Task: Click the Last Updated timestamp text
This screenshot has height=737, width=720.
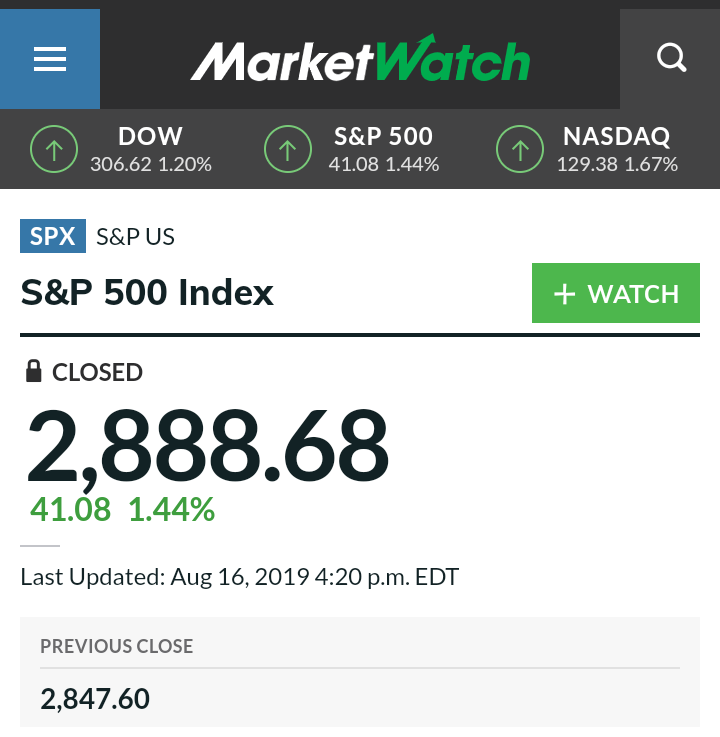Action: click(239, 577)
